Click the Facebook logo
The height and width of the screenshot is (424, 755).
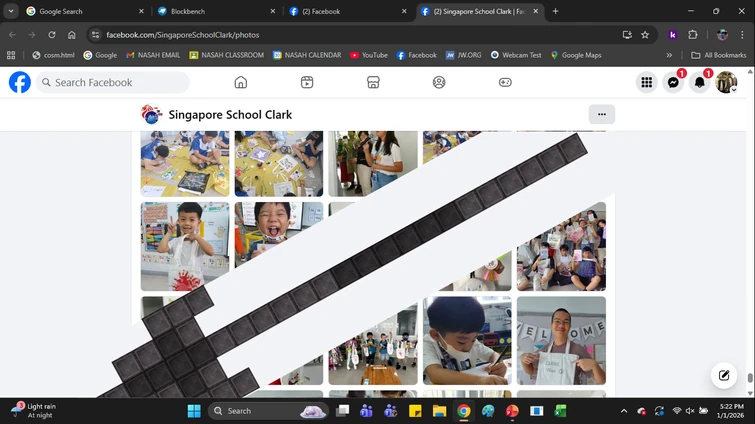(x=20, y=82)
